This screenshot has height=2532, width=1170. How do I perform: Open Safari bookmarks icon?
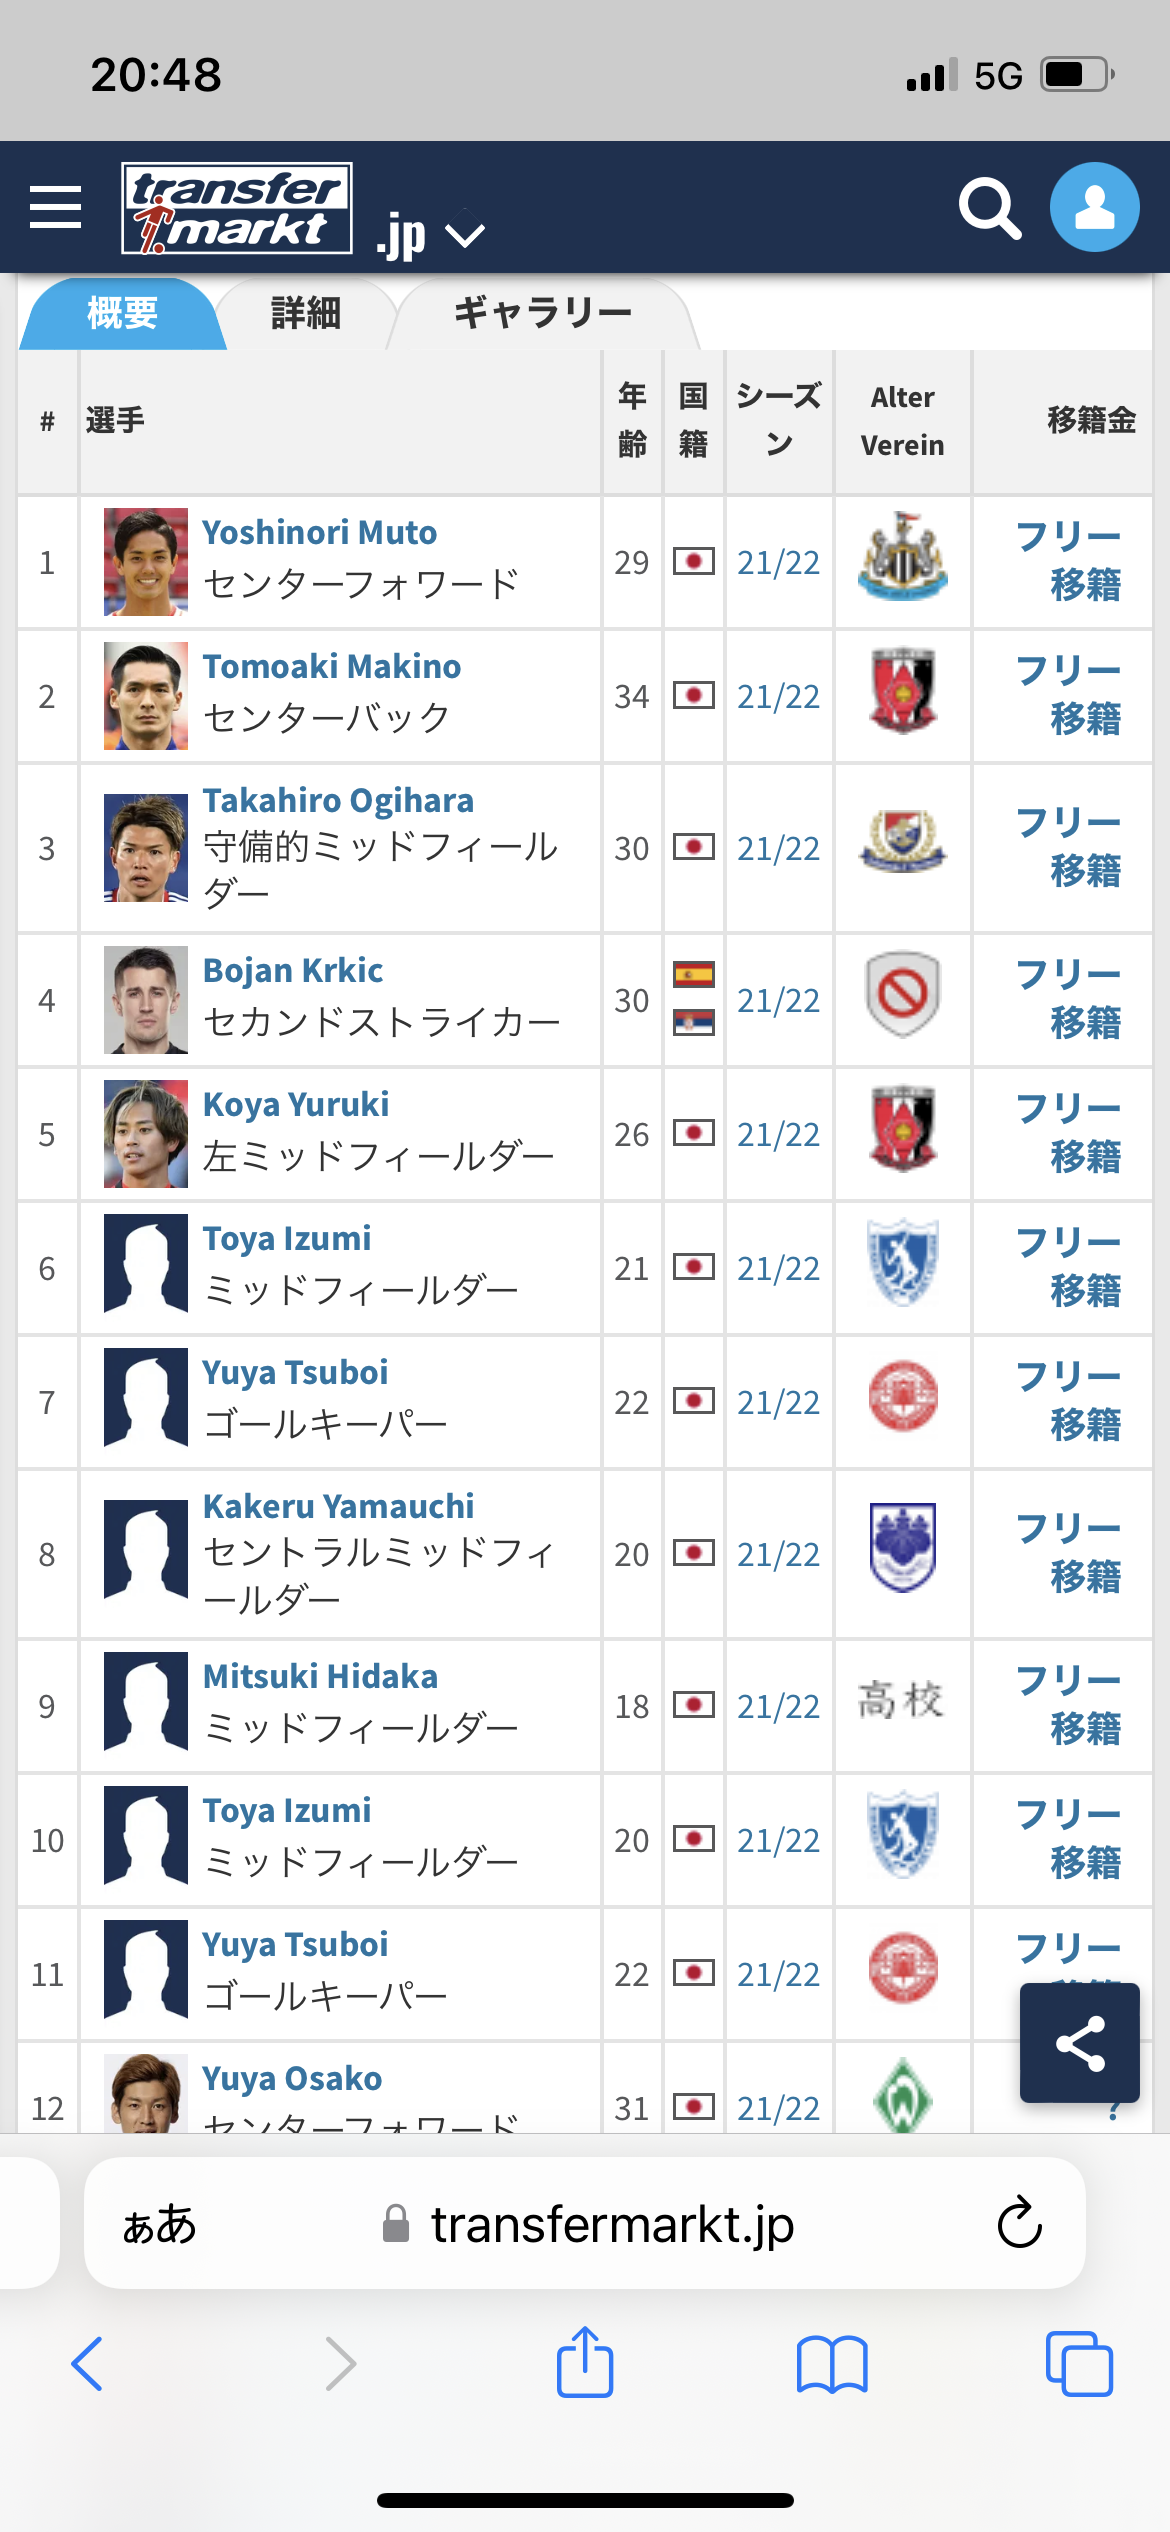click(x=831, y=2364)
